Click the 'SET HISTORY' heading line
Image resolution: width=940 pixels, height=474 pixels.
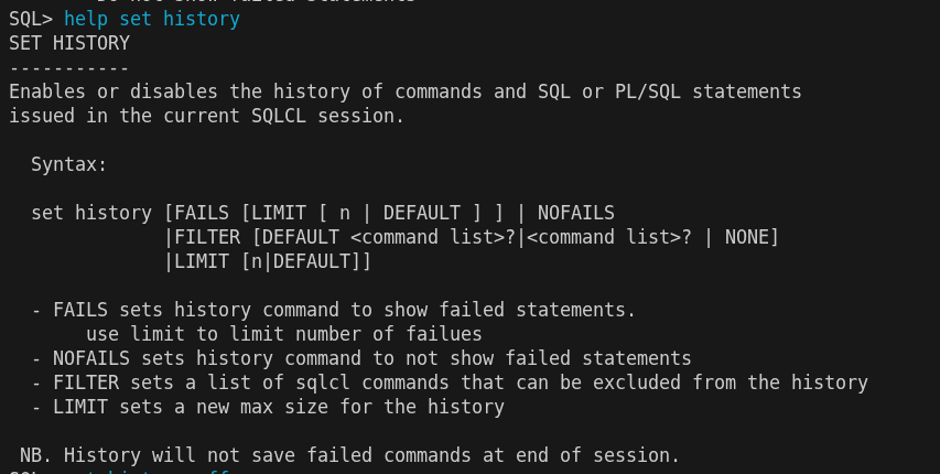tap(70, 43)
